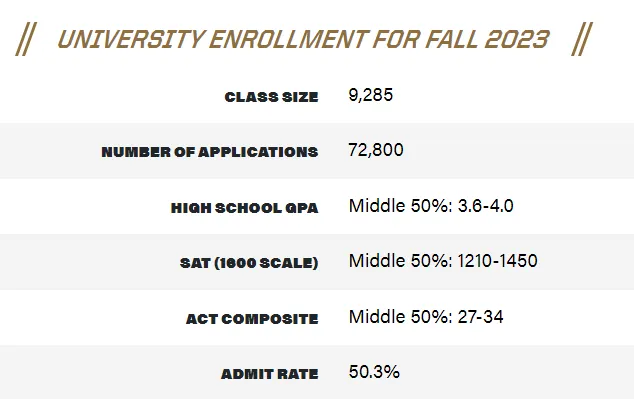Viewport: 634px width, 399px height.
Task: Select the Admit Rate label
Action: click(x=270, y=374)
